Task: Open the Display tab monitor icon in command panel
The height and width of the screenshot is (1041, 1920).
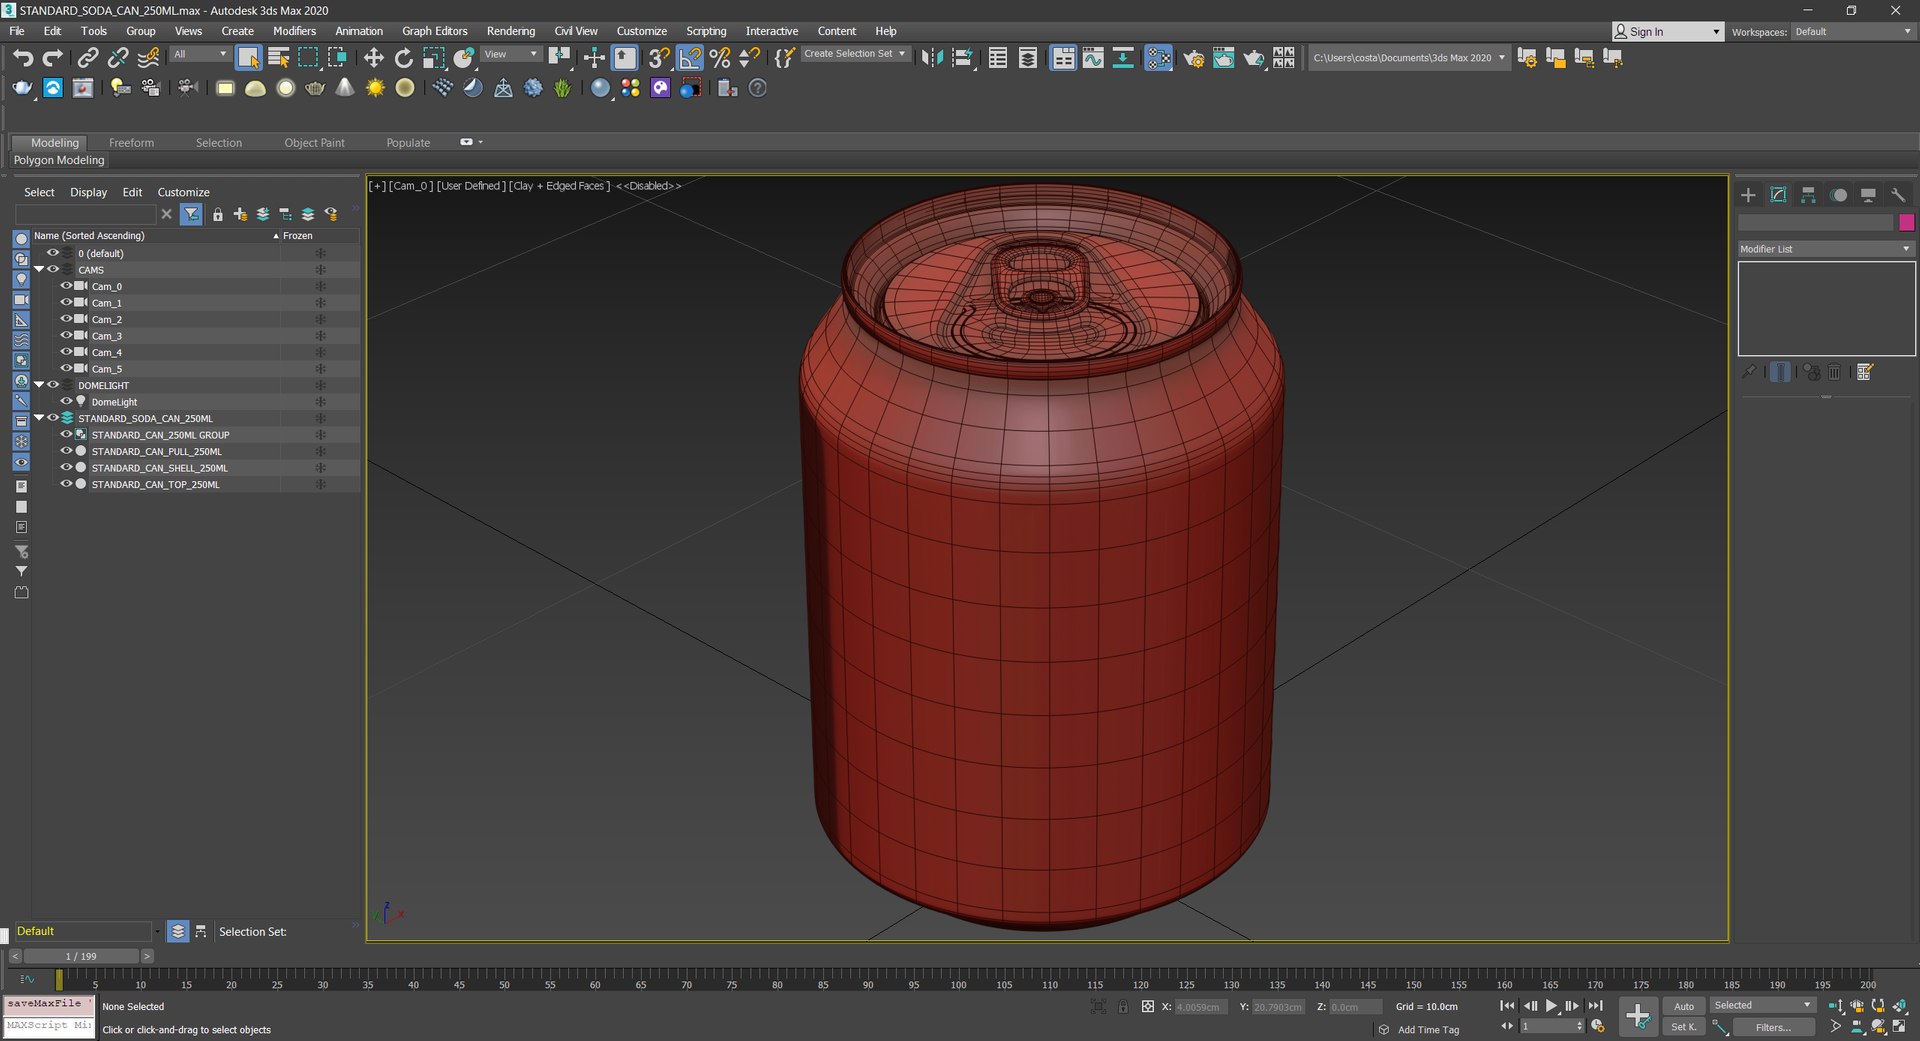Action: 1868,195
